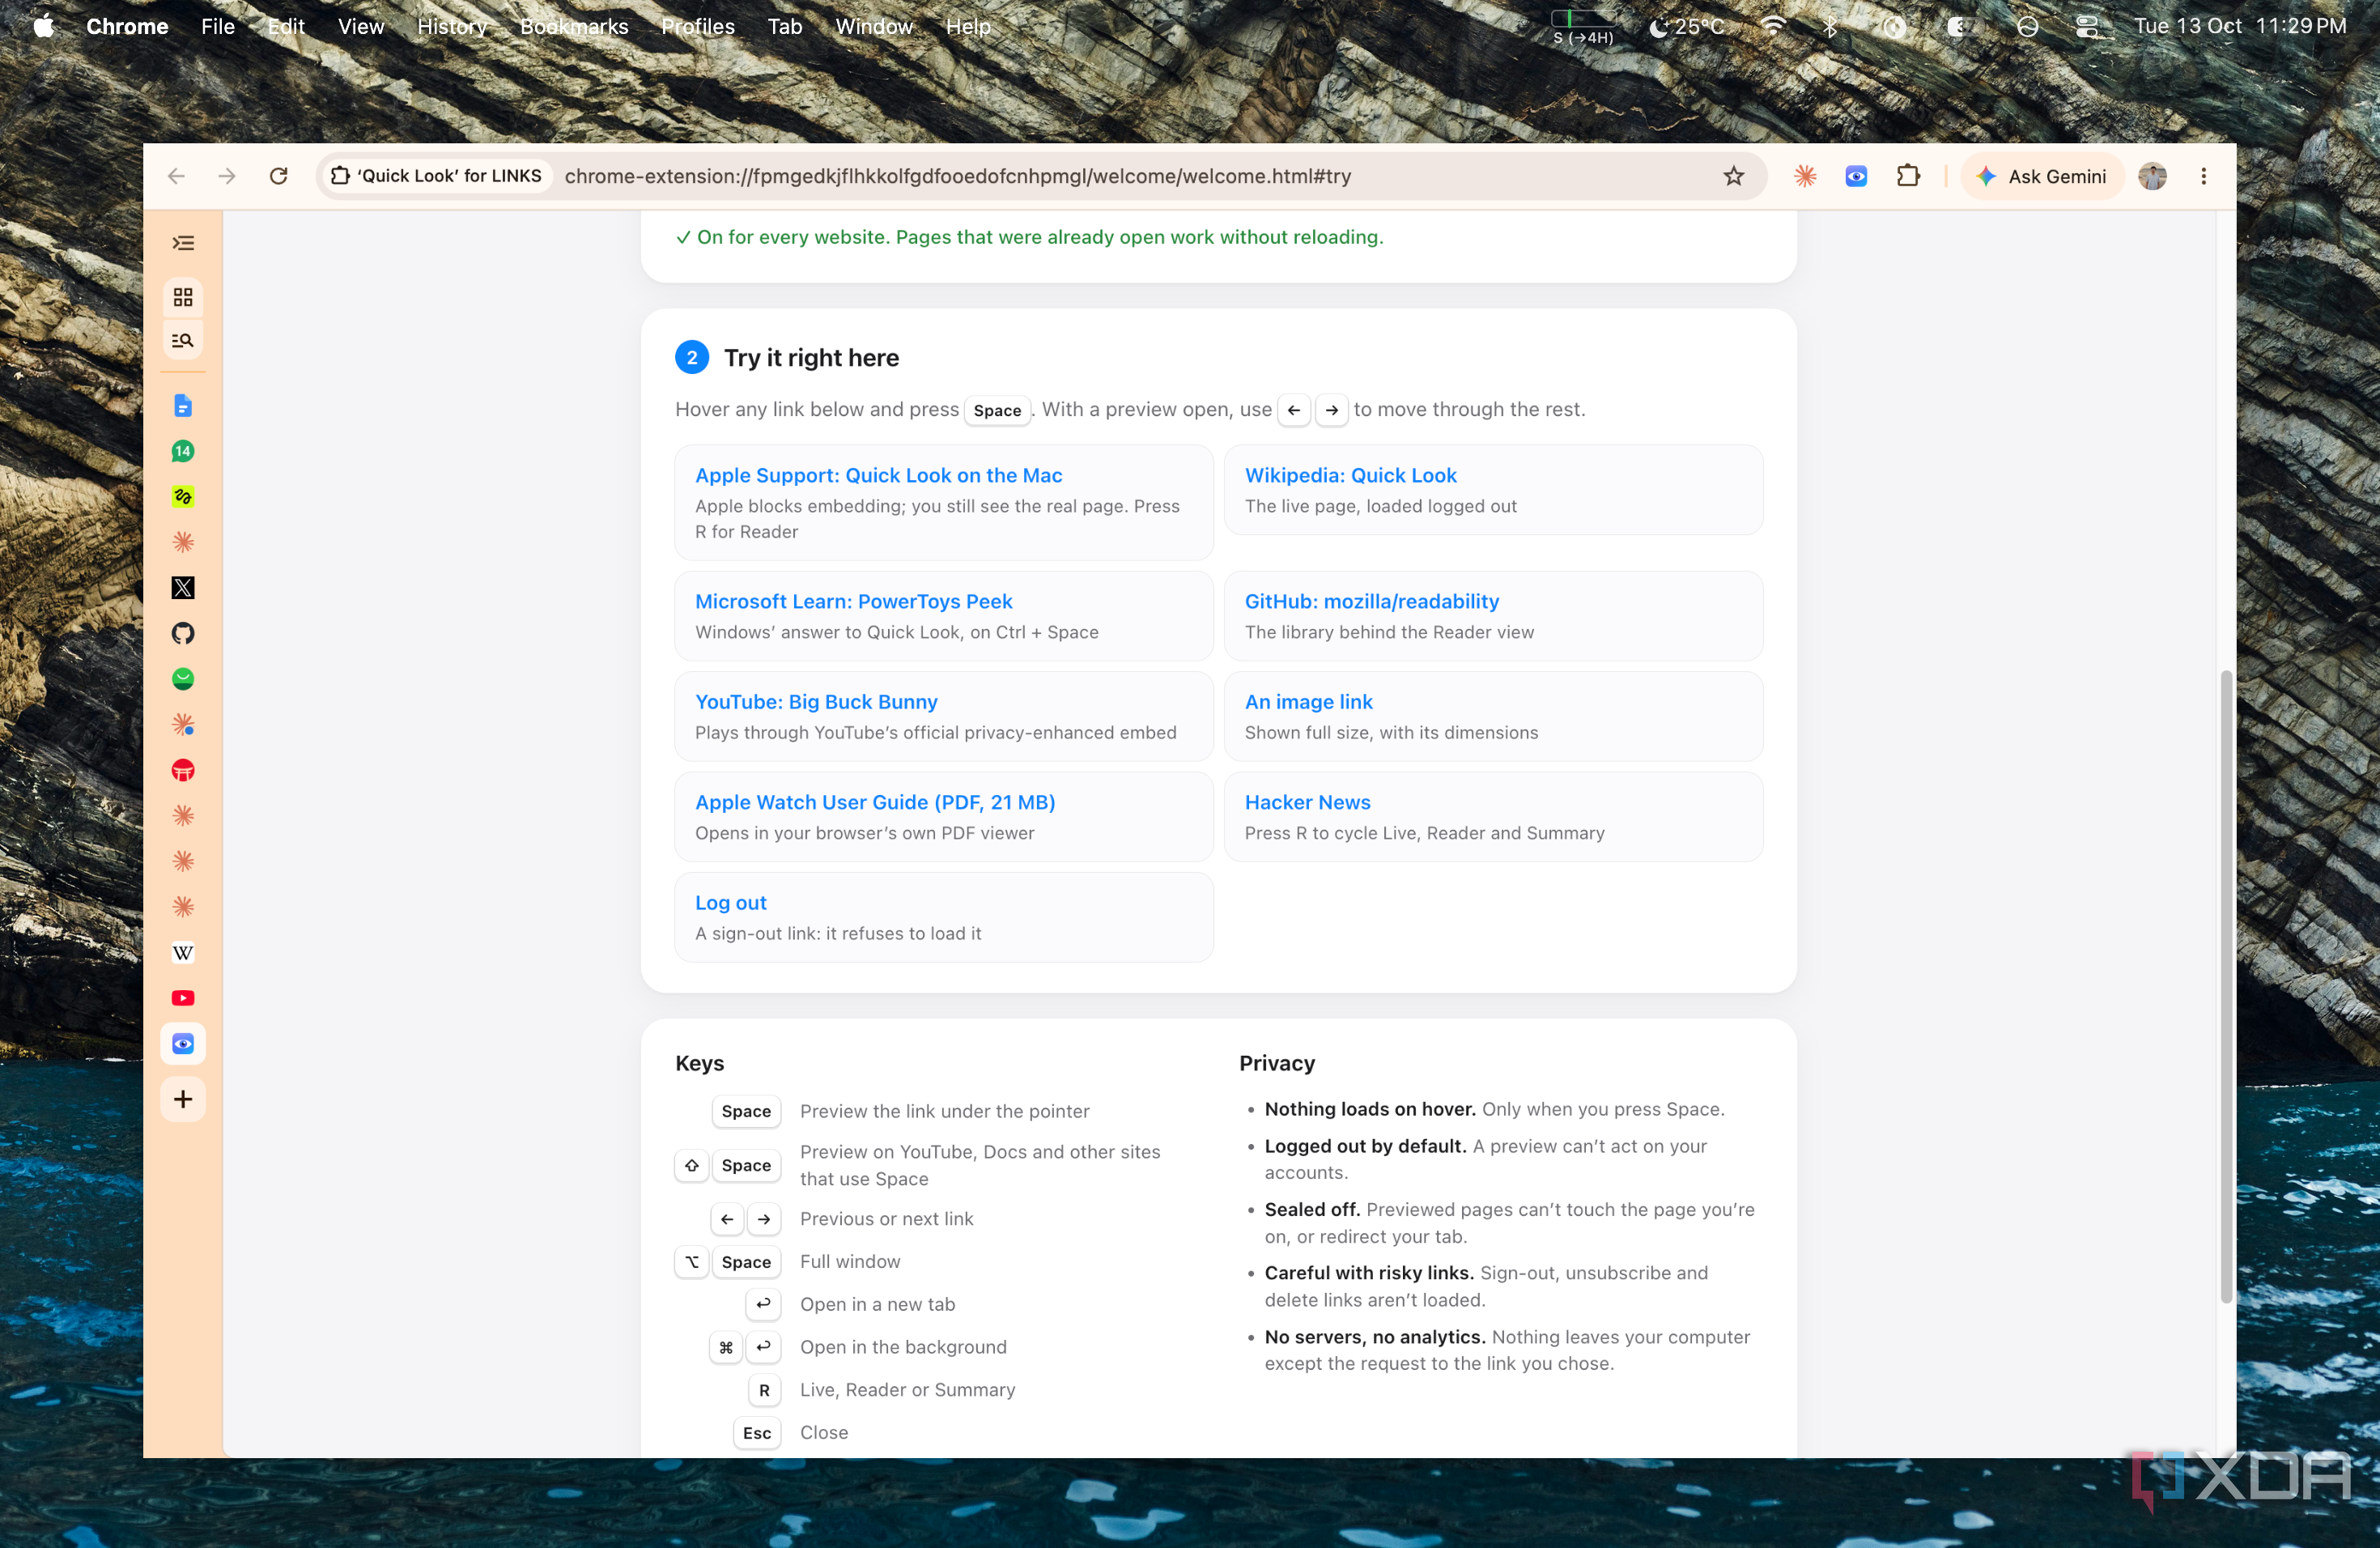
Task: Click the Log out demo link
Action: point(730,902)
